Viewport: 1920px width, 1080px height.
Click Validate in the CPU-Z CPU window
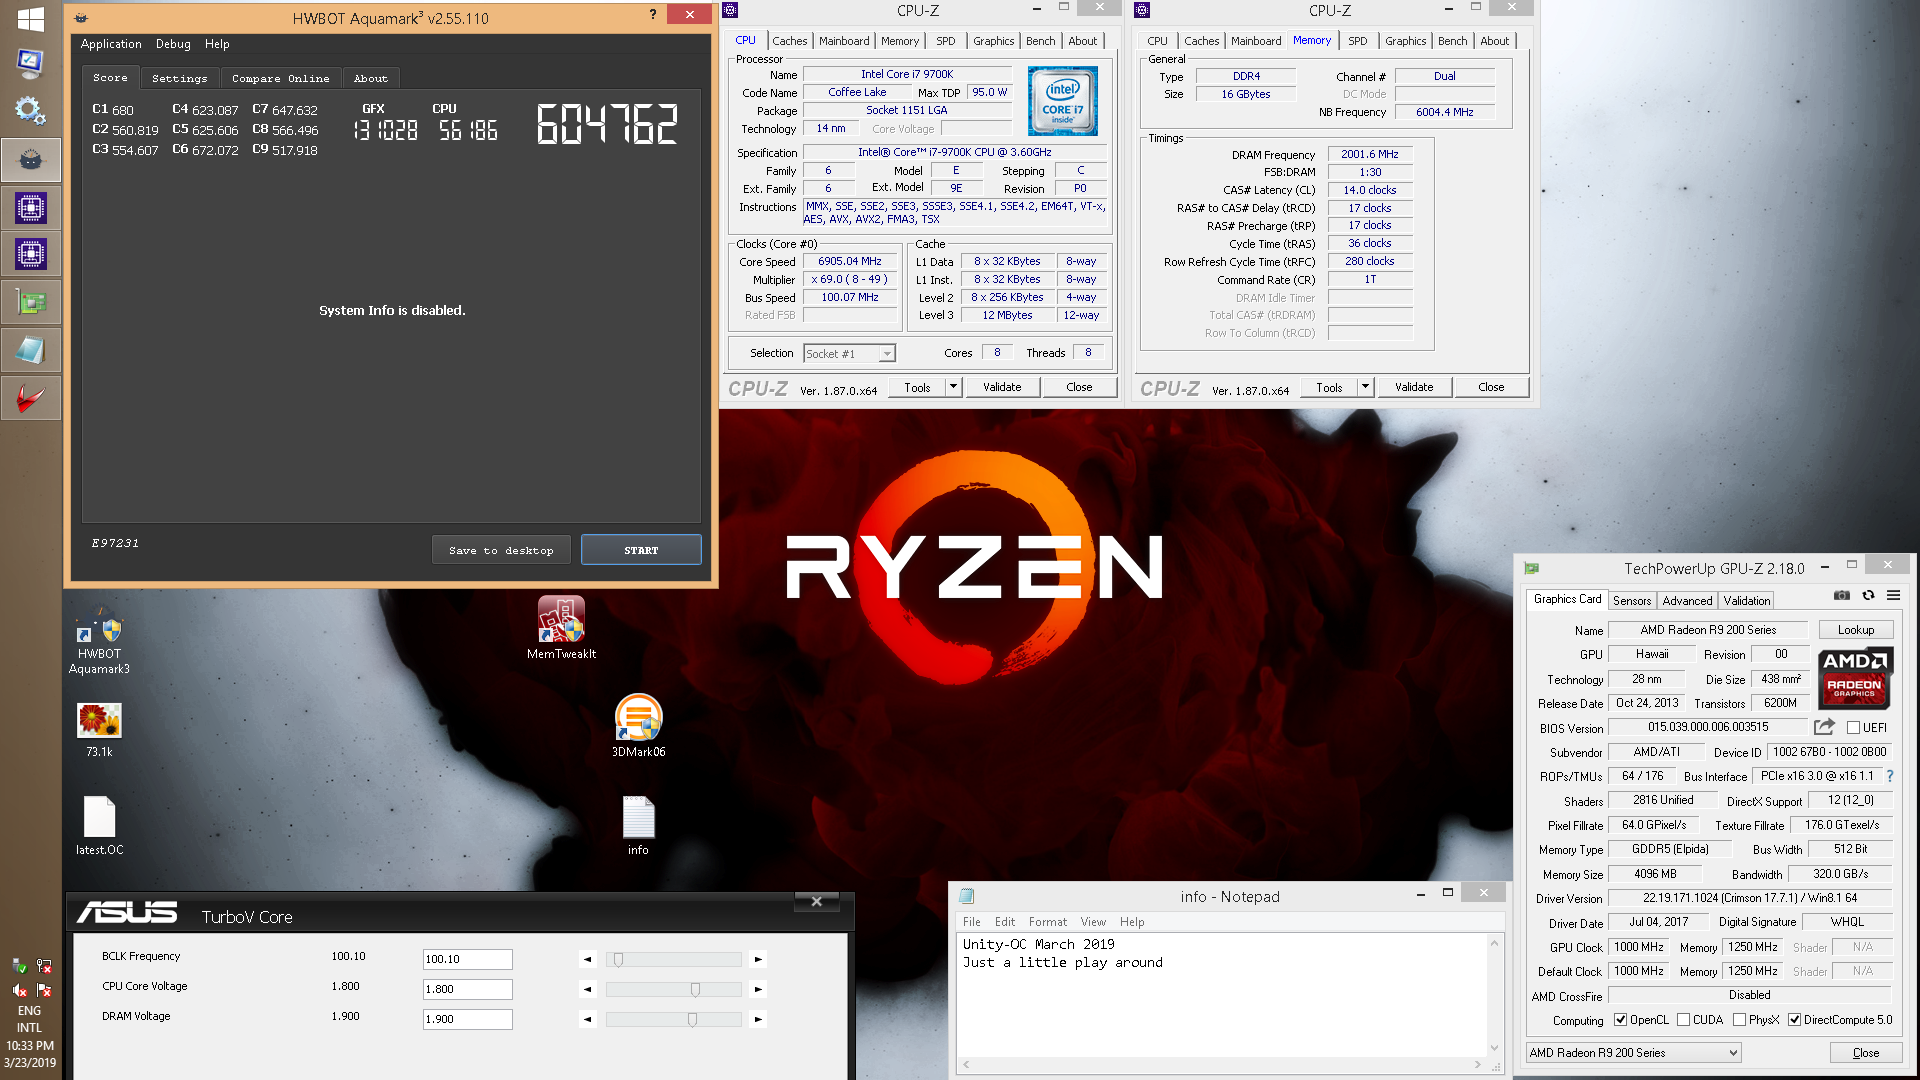click(1002, 387)
